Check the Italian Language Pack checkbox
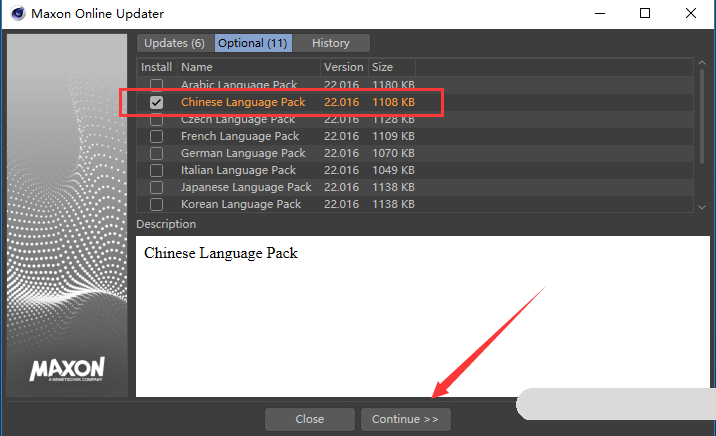716x436 pixels. pyautogui.click(x=156, y=170)
